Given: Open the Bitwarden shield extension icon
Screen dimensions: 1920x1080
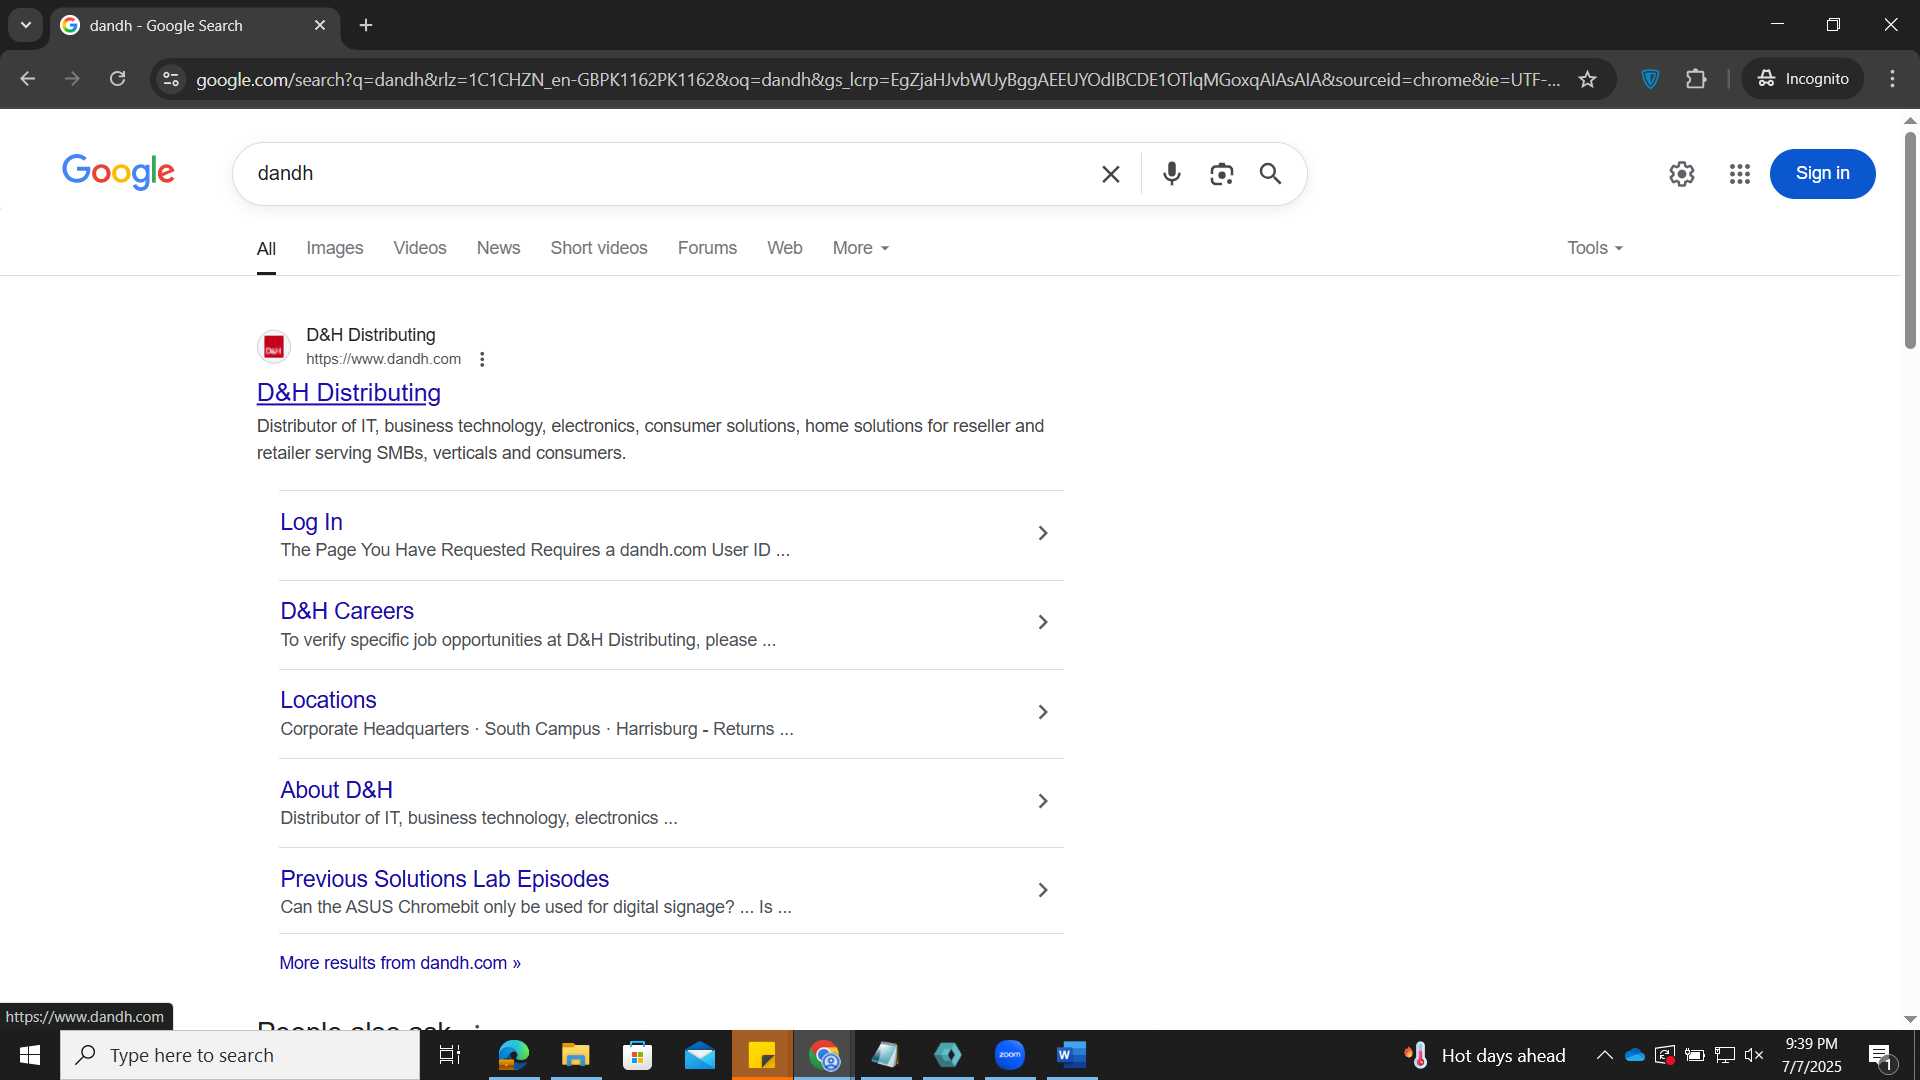Looking at the screenshot, I should 1651,79.
